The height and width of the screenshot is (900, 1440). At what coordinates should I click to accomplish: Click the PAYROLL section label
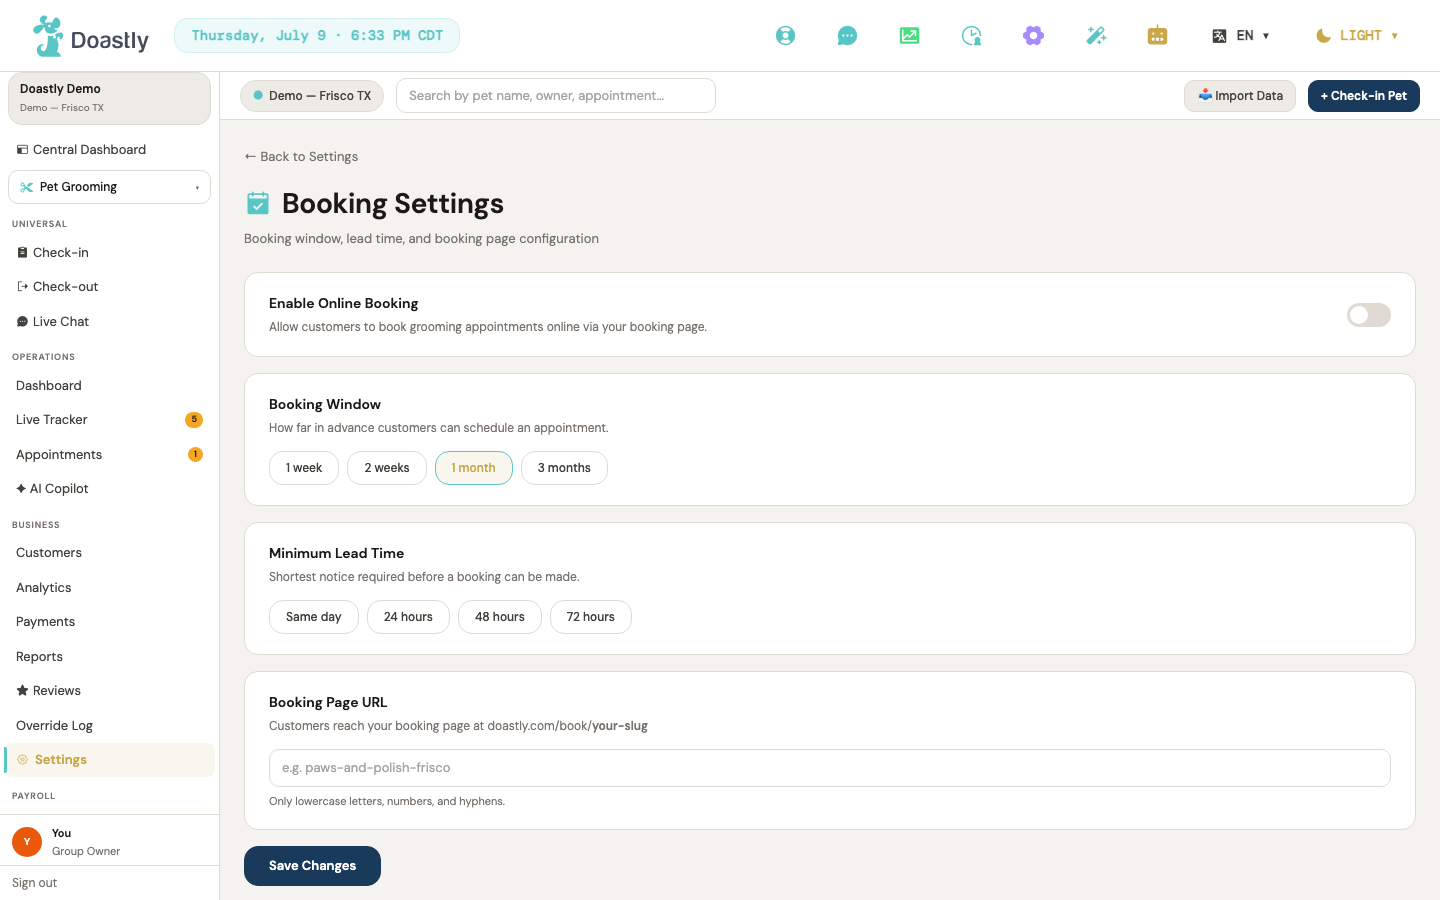[34, 796]
